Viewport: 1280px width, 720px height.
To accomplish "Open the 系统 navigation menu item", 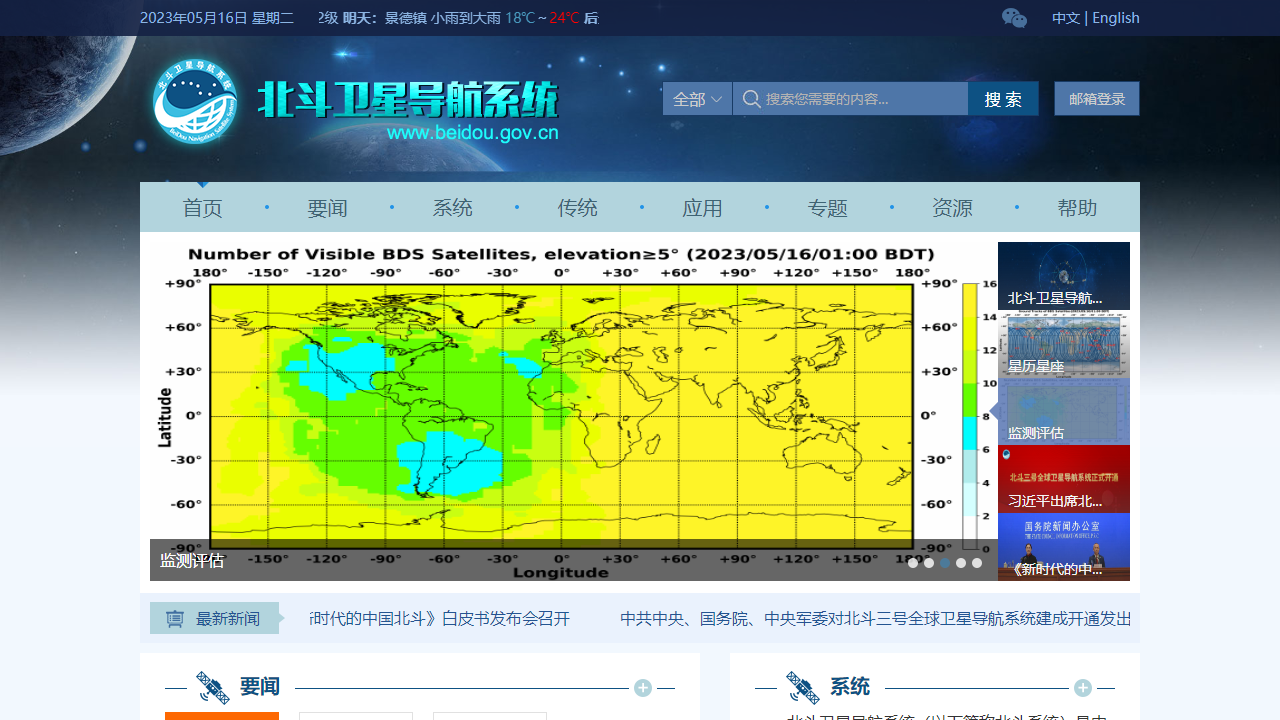I will [x=452, y=208].
